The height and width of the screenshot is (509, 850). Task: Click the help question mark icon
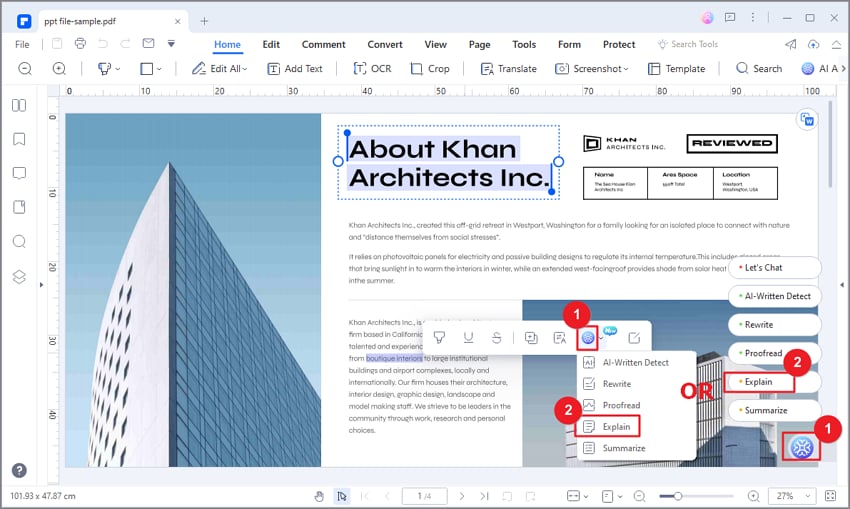pos(19,471)
